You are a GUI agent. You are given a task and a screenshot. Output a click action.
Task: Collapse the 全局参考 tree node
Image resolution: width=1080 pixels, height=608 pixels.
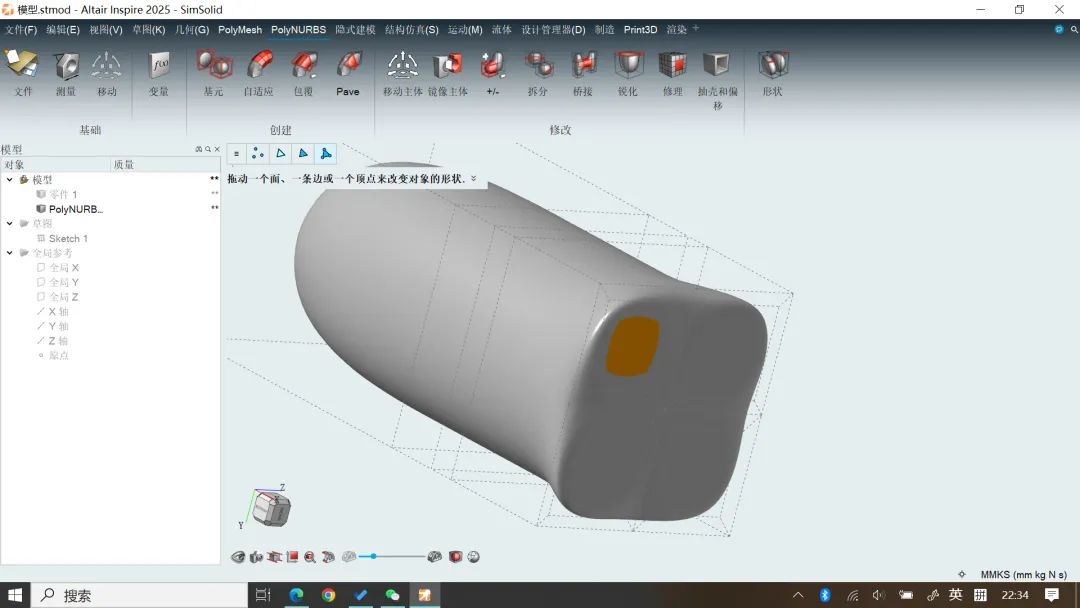10,253
